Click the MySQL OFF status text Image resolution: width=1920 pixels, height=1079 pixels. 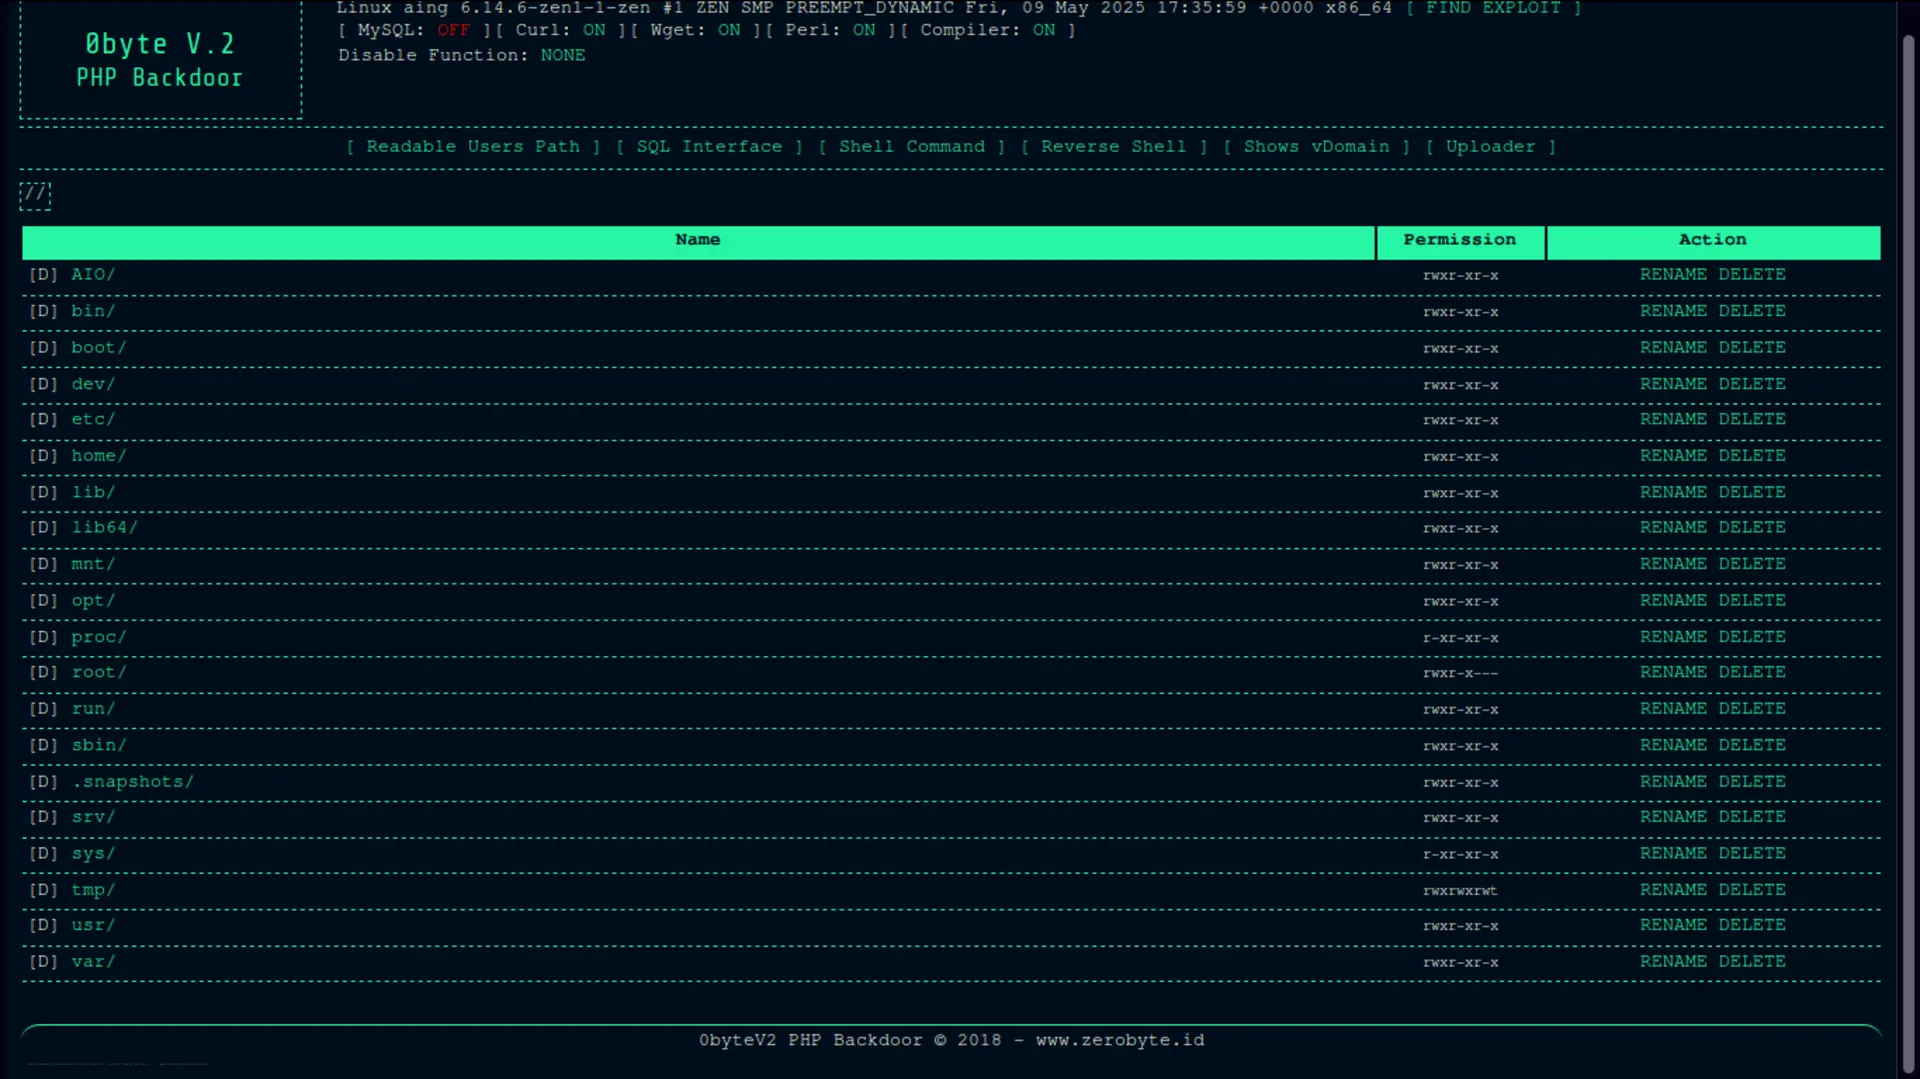coord(453,31)
